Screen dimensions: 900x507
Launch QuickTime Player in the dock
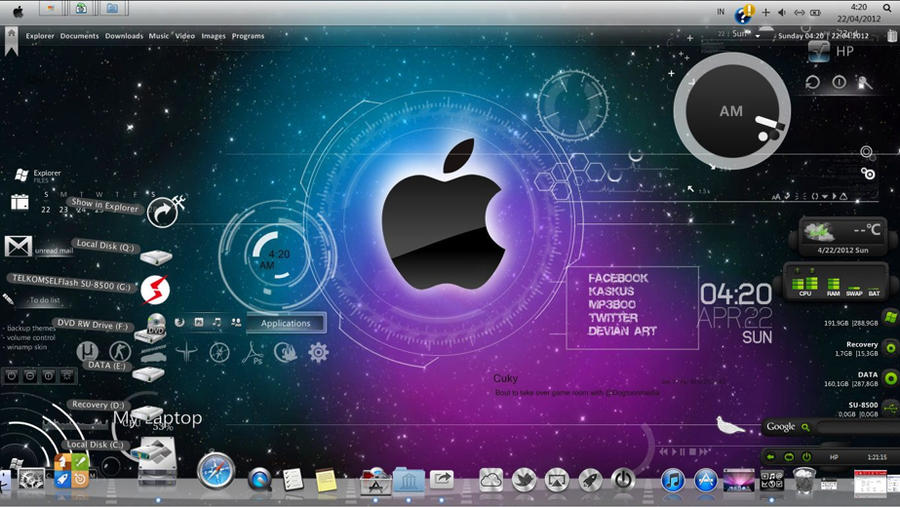click(259, 478)
